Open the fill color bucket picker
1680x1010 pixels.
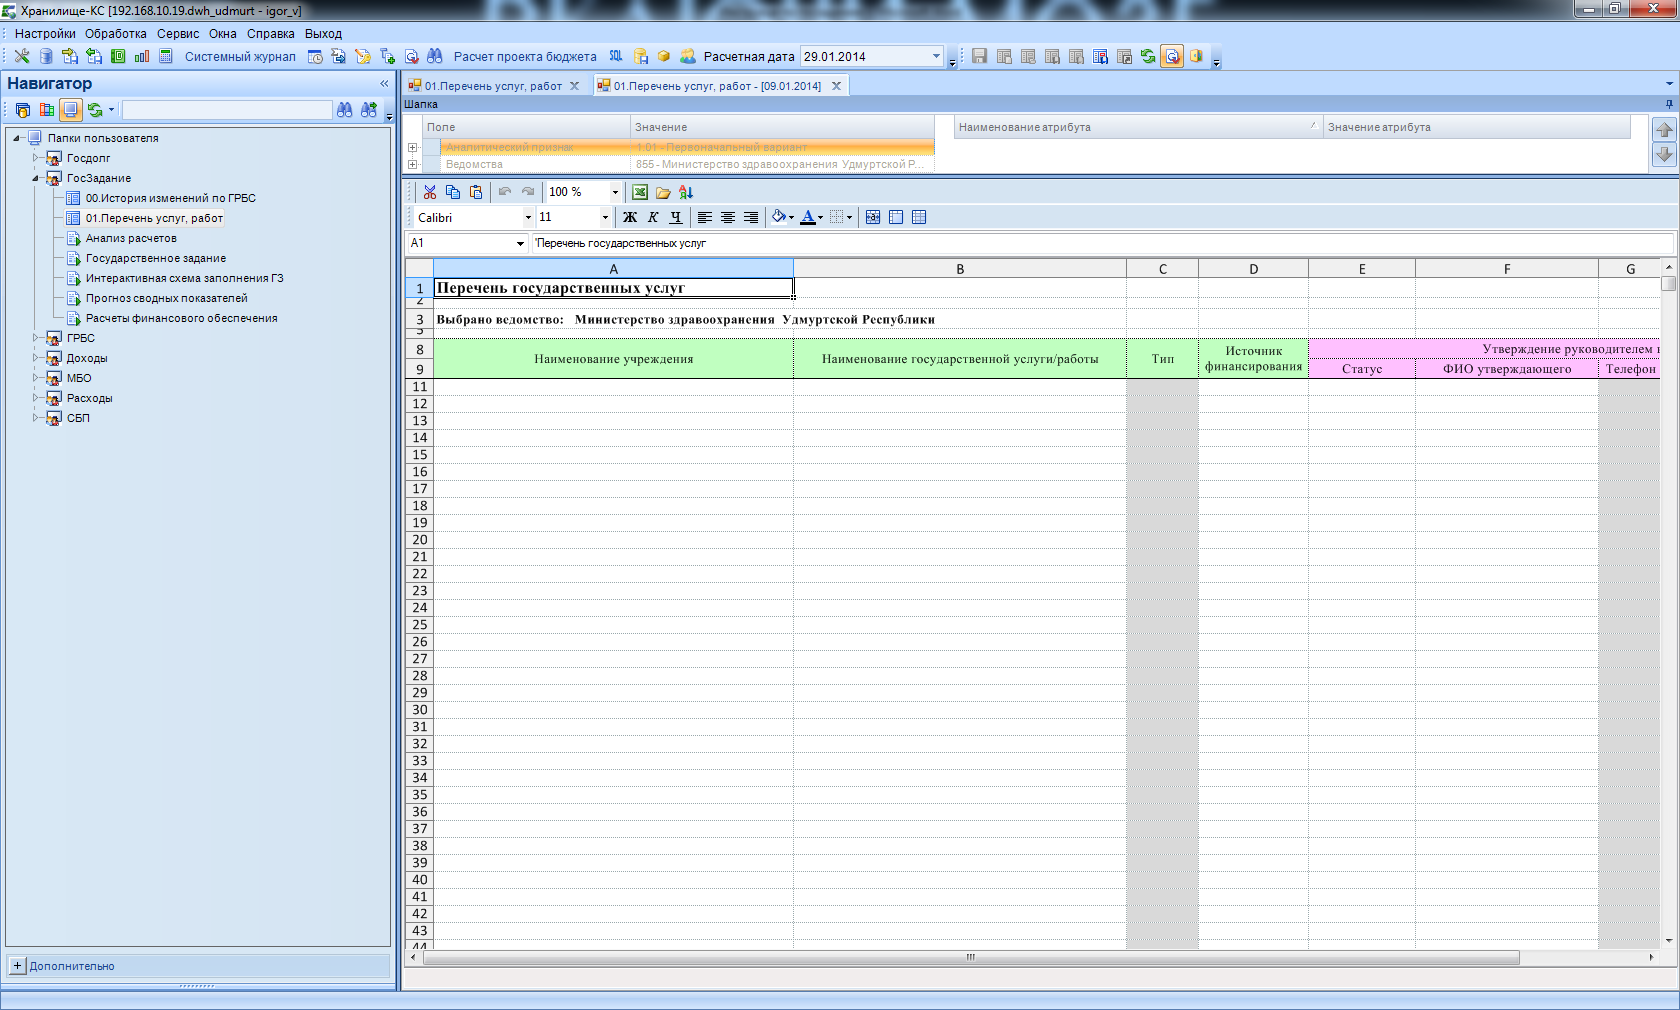coord(779,217)
